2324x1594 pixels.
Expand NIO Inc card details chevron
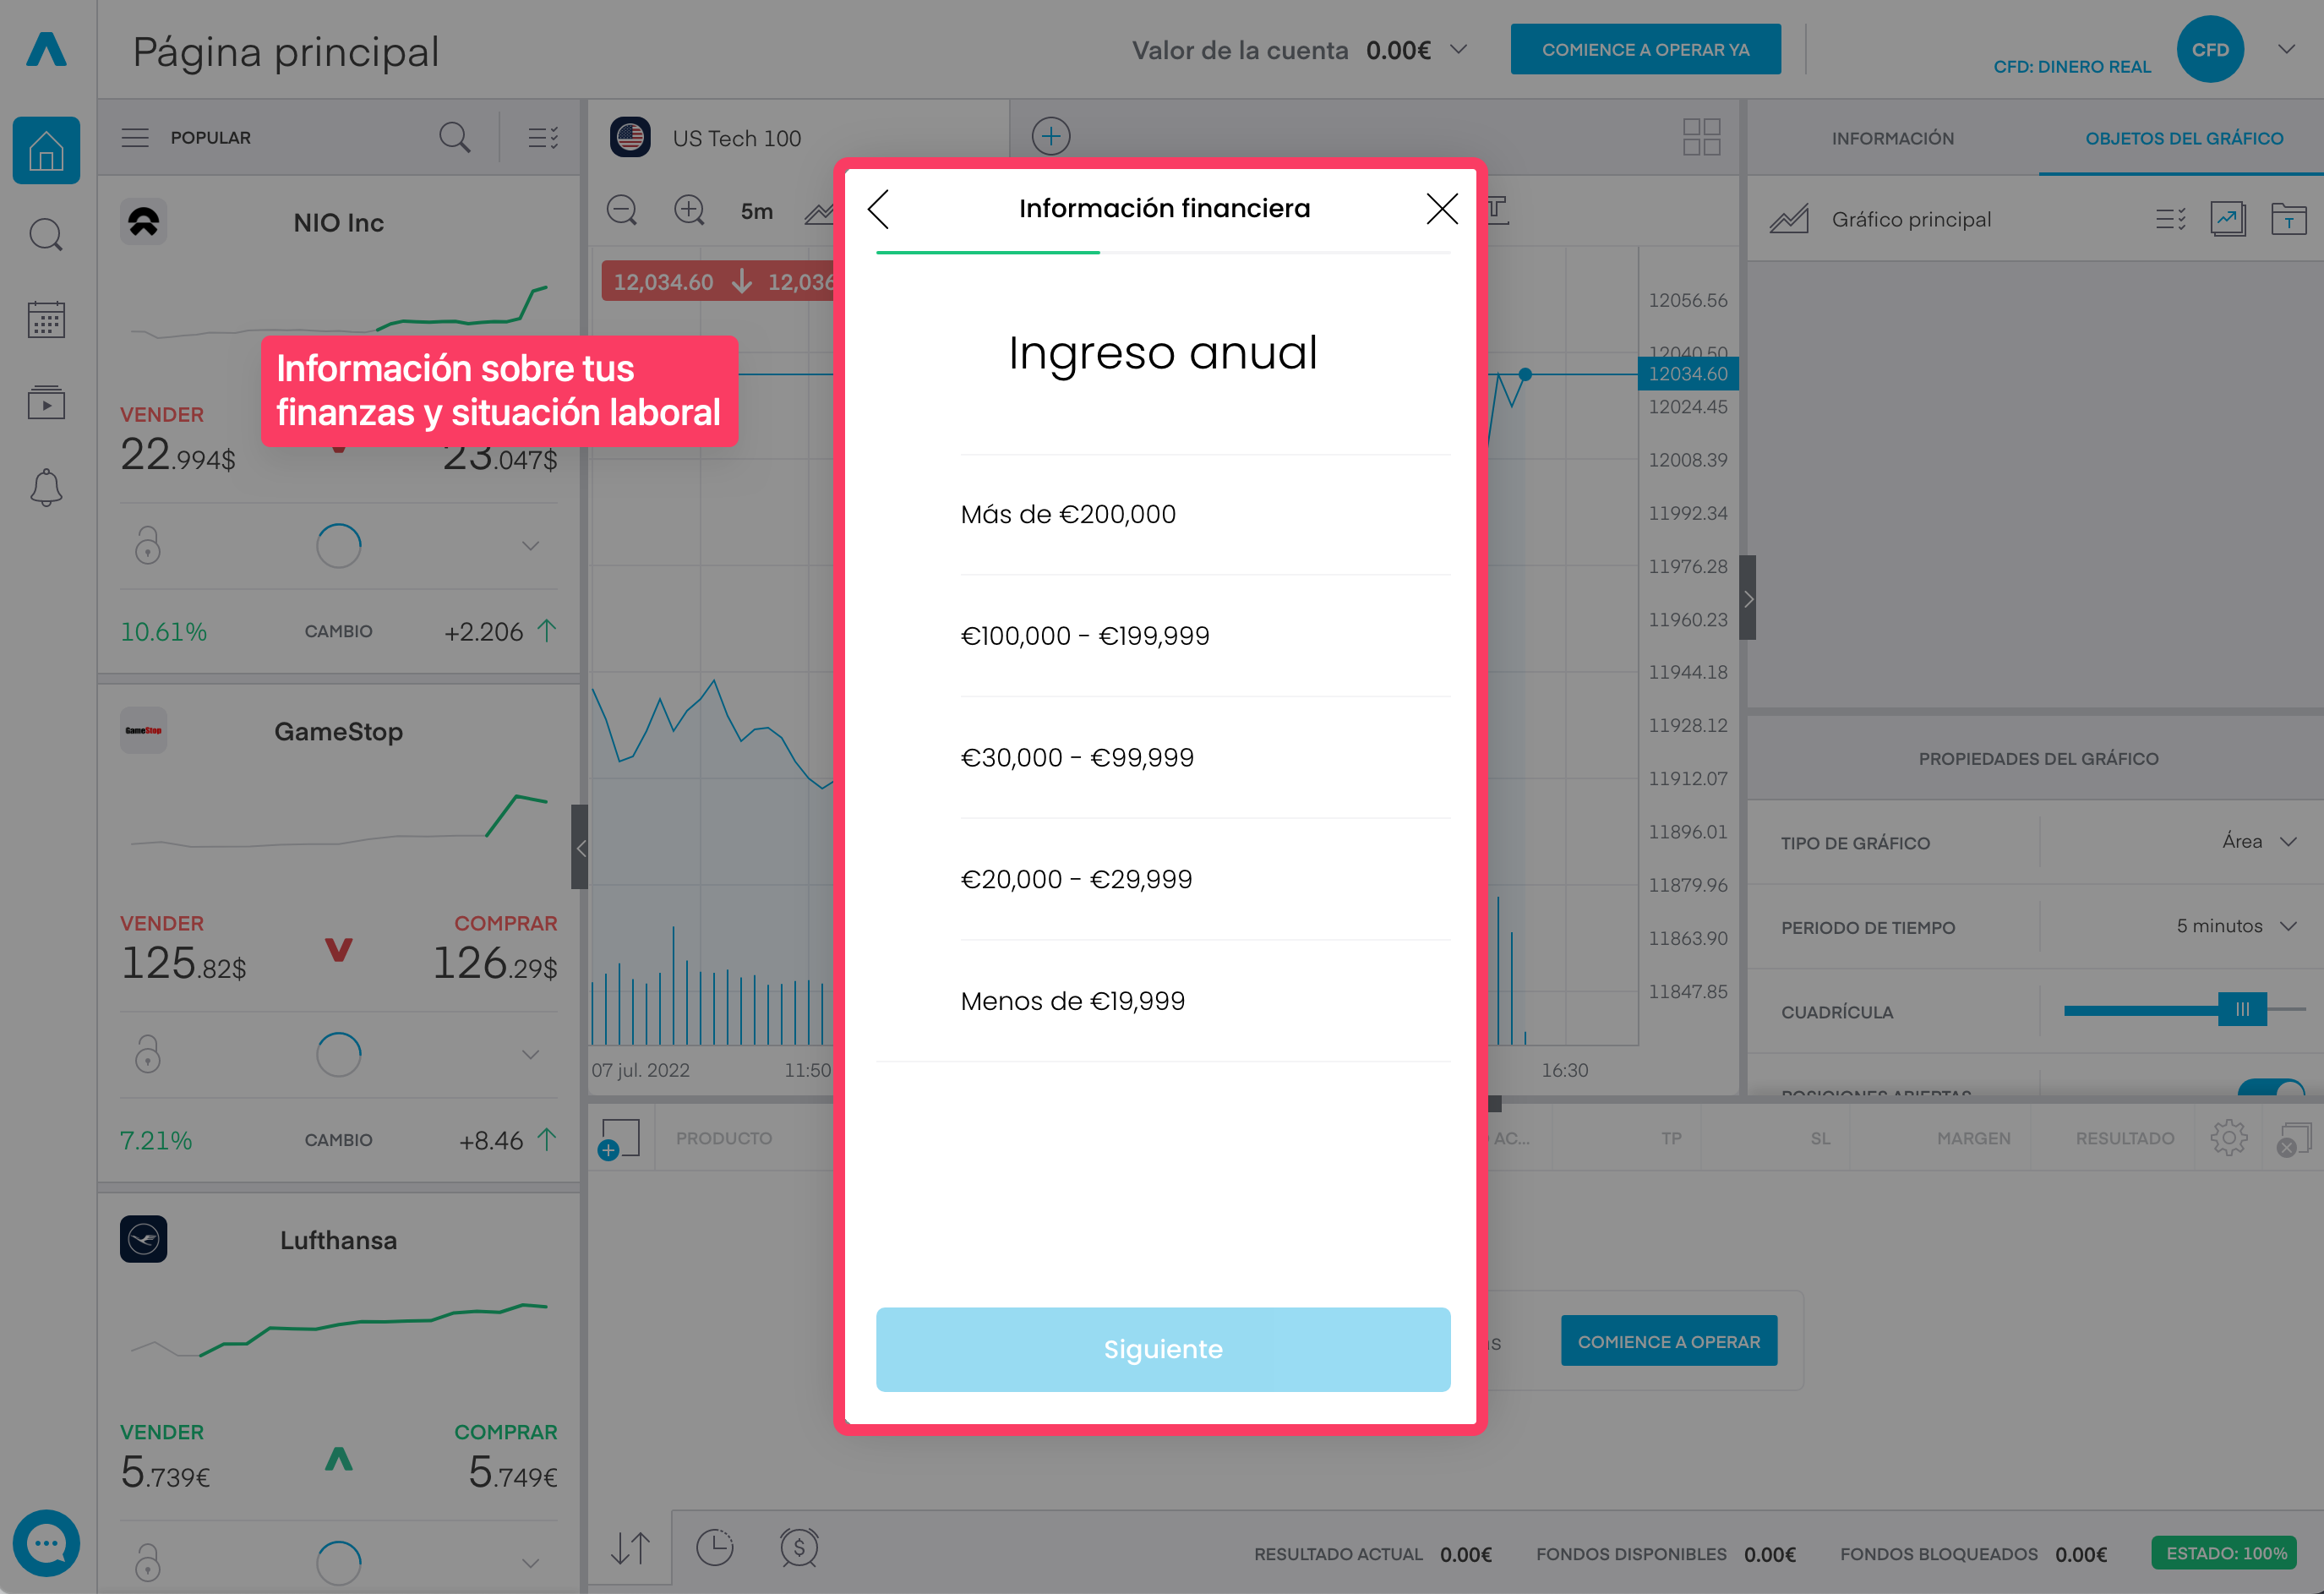[531, 546]
